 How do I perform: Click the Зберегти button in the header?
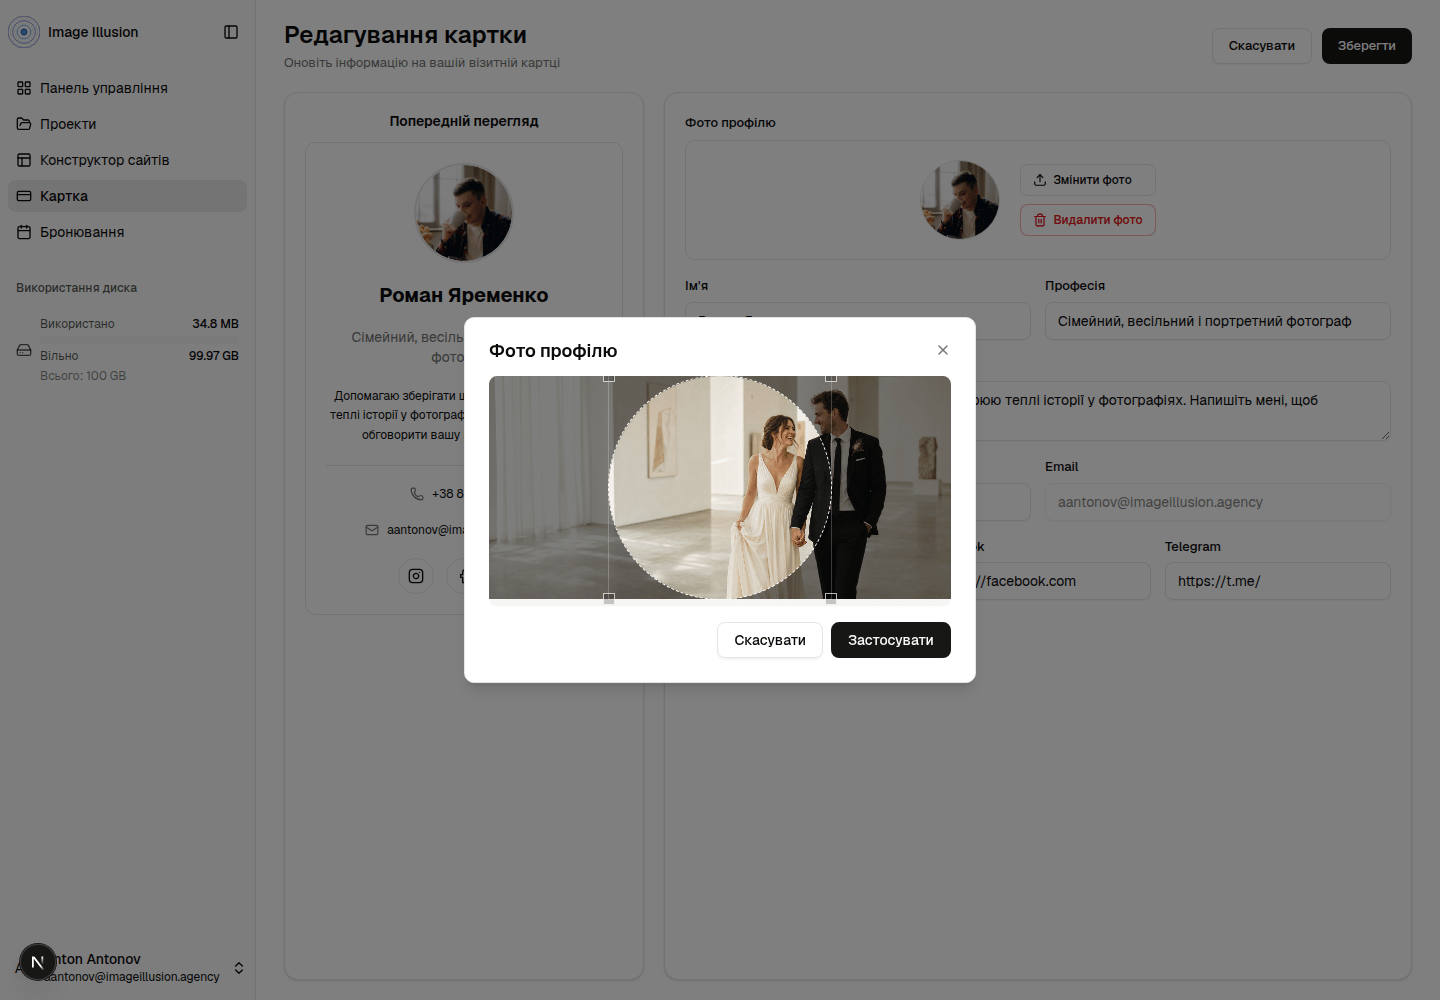click(x=1367, y=46)
